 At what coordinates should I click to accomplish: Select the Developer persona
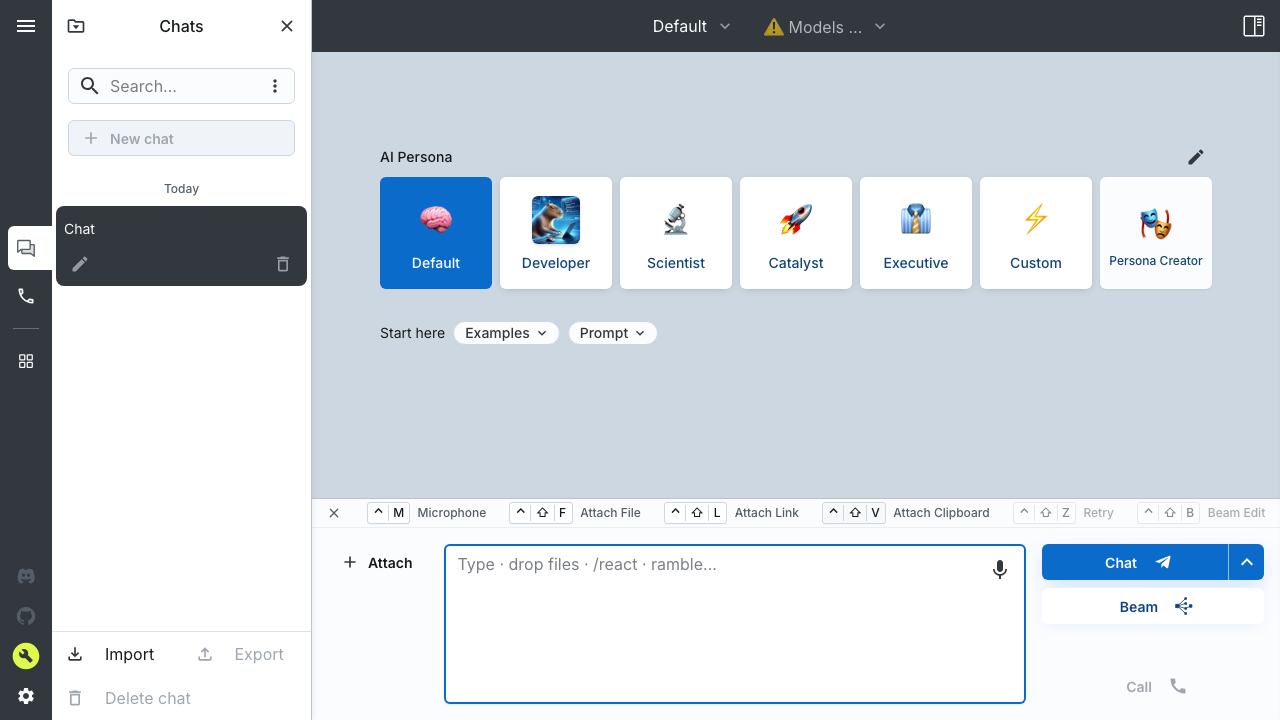[x=556, y=233]
